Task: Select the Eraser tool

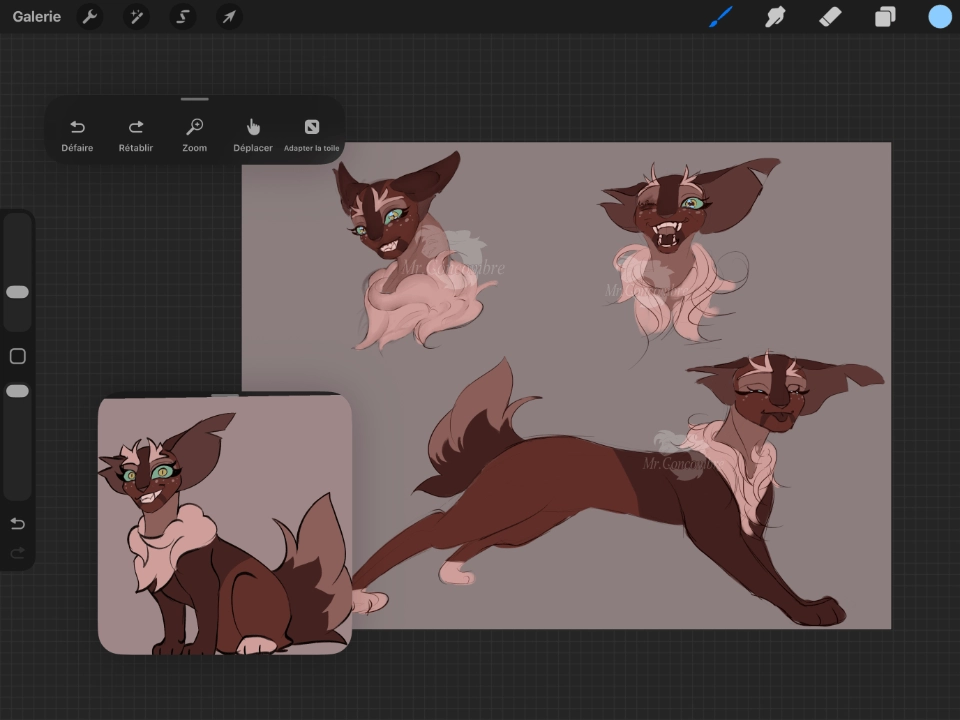Action: click(x=830, y=17)
